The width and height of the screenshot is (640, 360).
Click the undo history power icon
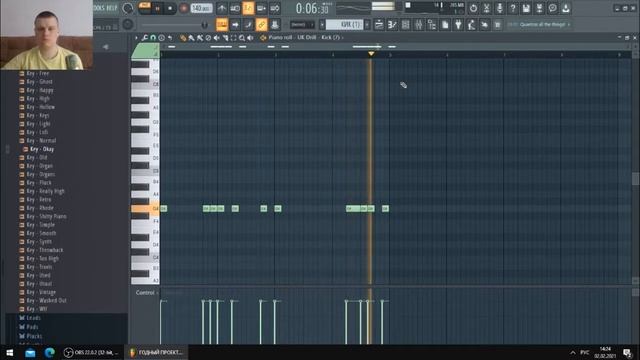473,8
